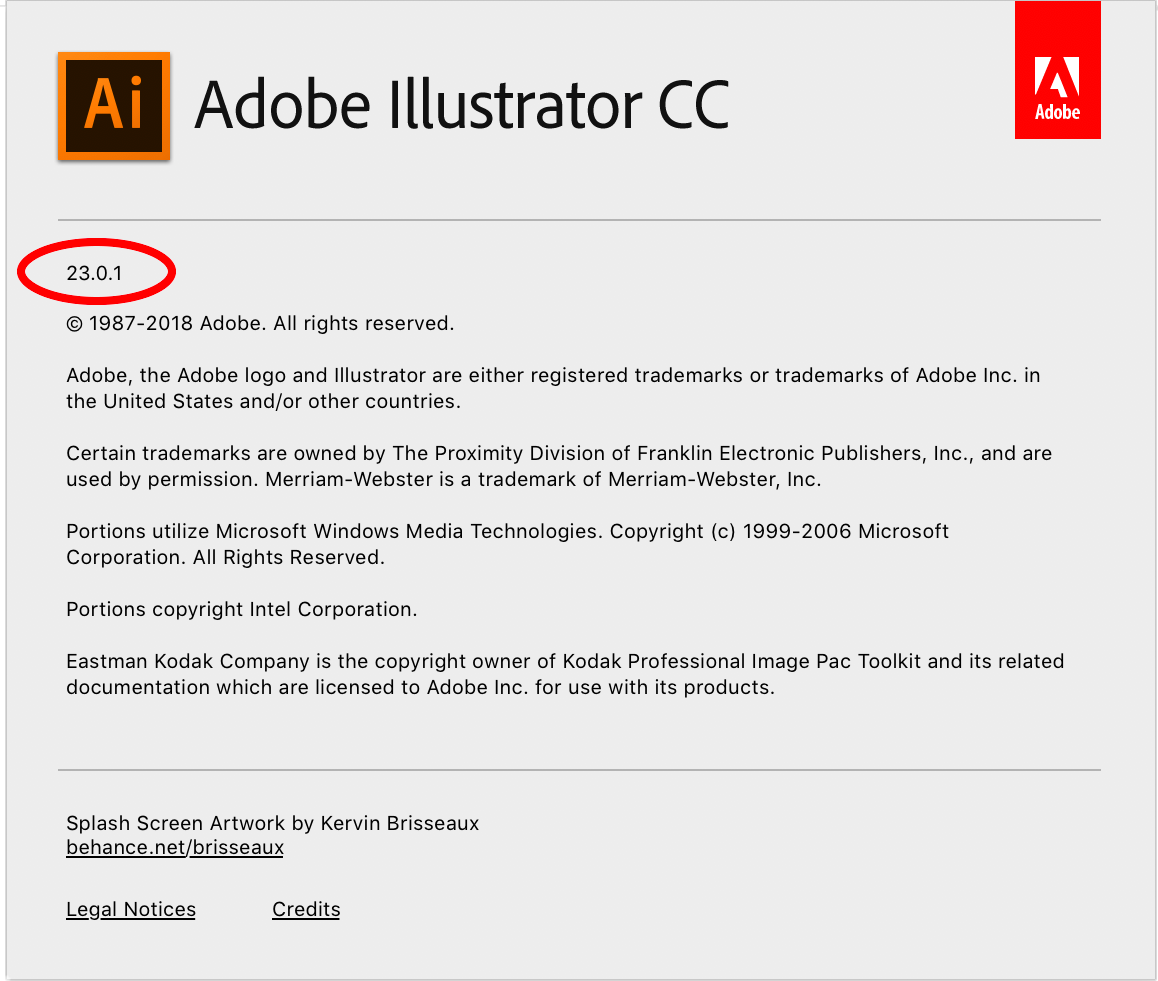
Task: Open the Credits link
Action: tap(306, 910)
